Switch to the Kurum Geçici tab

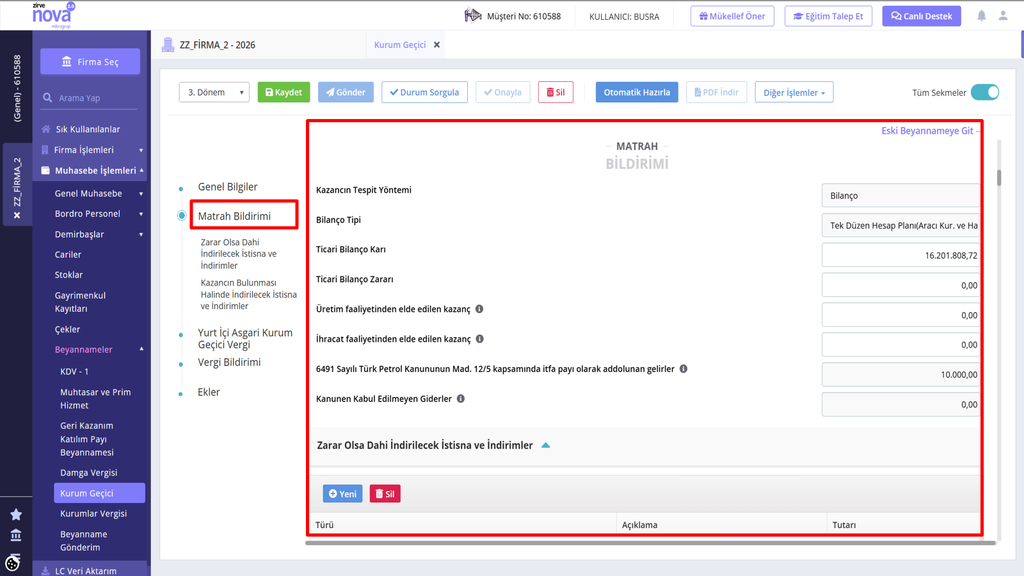click(x=400, y=44)
